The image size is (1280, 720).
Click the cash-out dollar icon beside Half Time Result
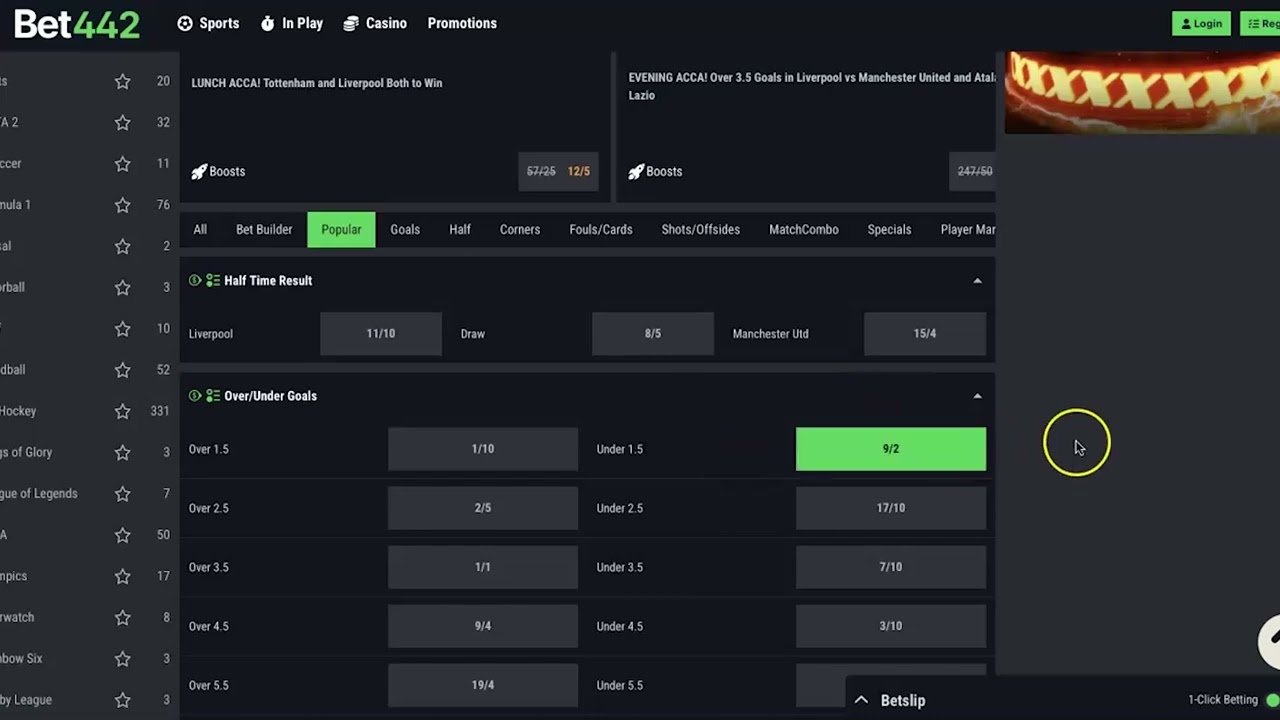(x=195, y=281)
